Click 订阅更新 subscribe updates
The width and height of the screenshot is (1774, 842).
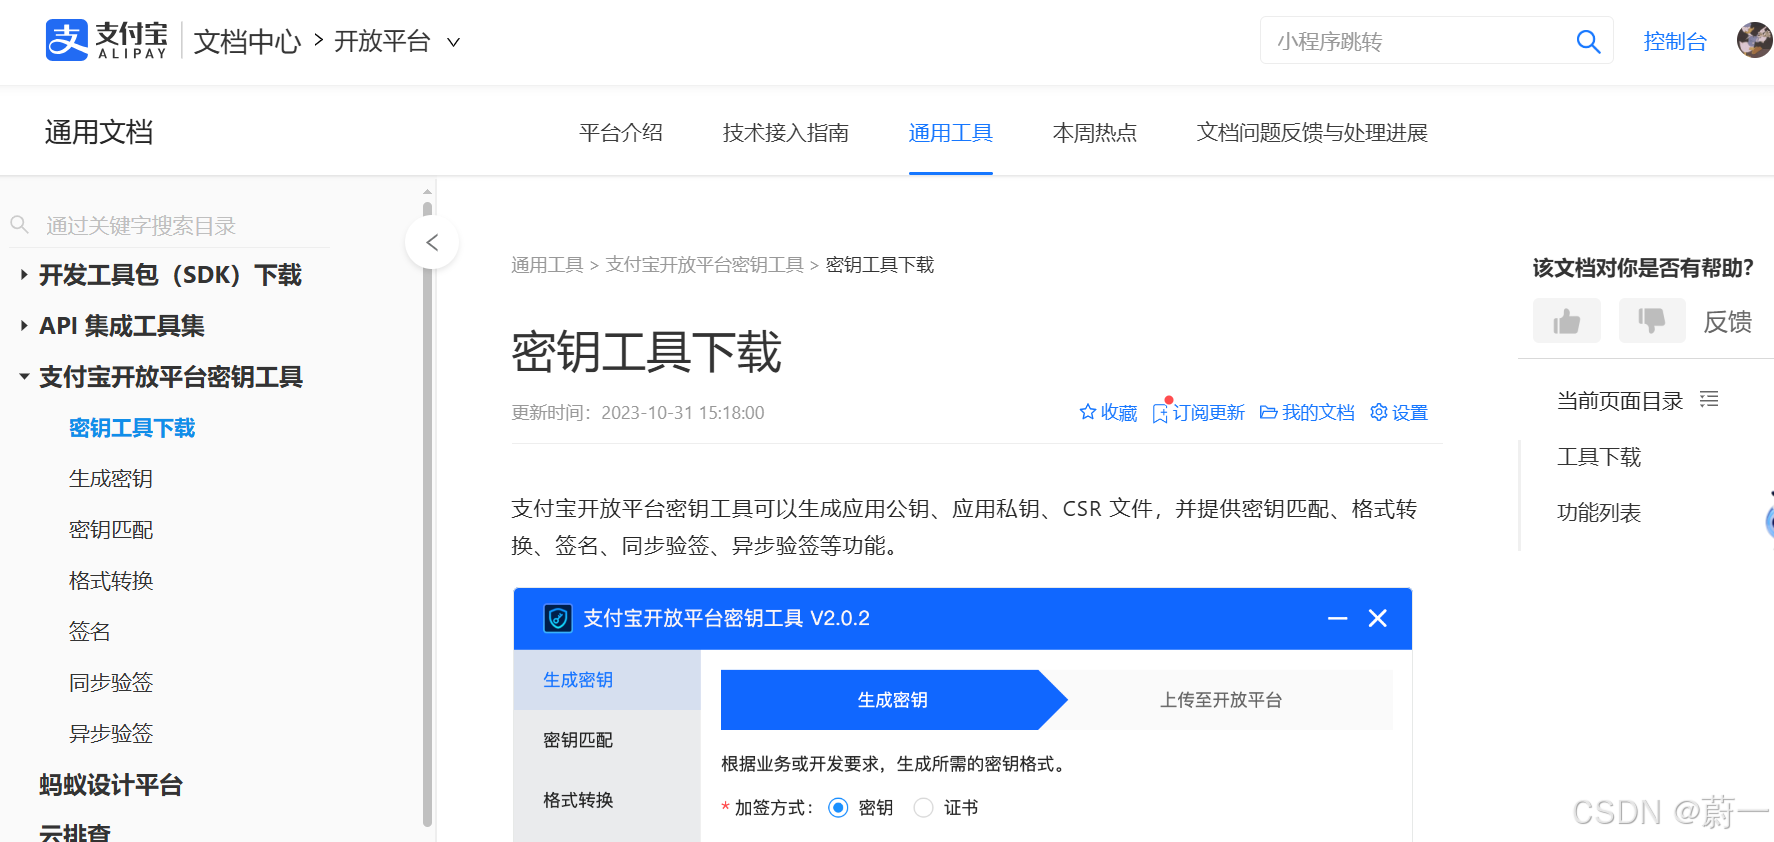tap(1198, 412)
